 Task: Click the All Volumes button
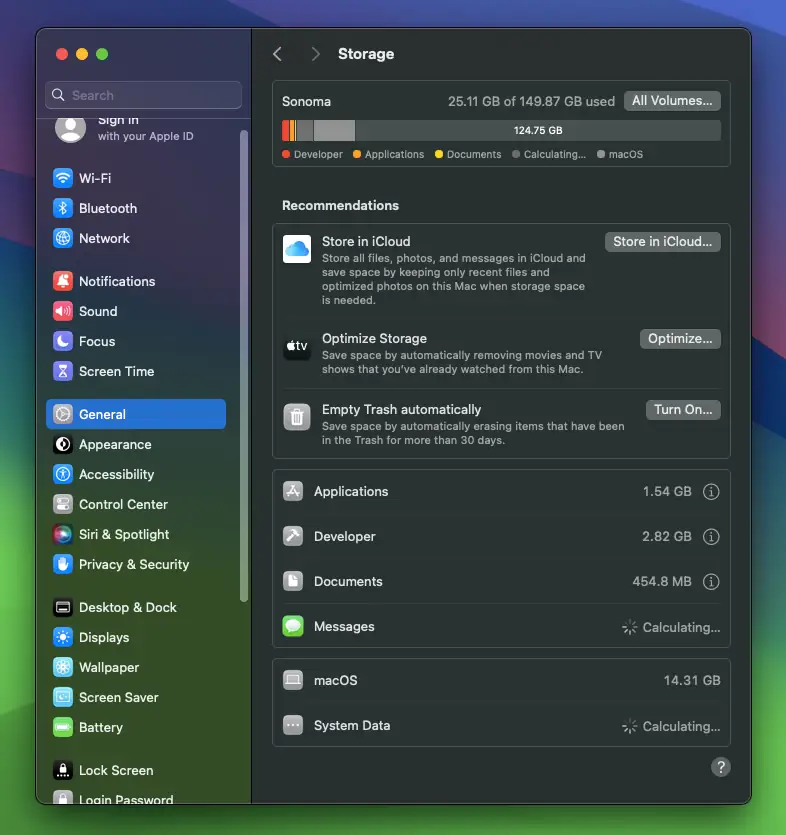(x=672, y=101)
